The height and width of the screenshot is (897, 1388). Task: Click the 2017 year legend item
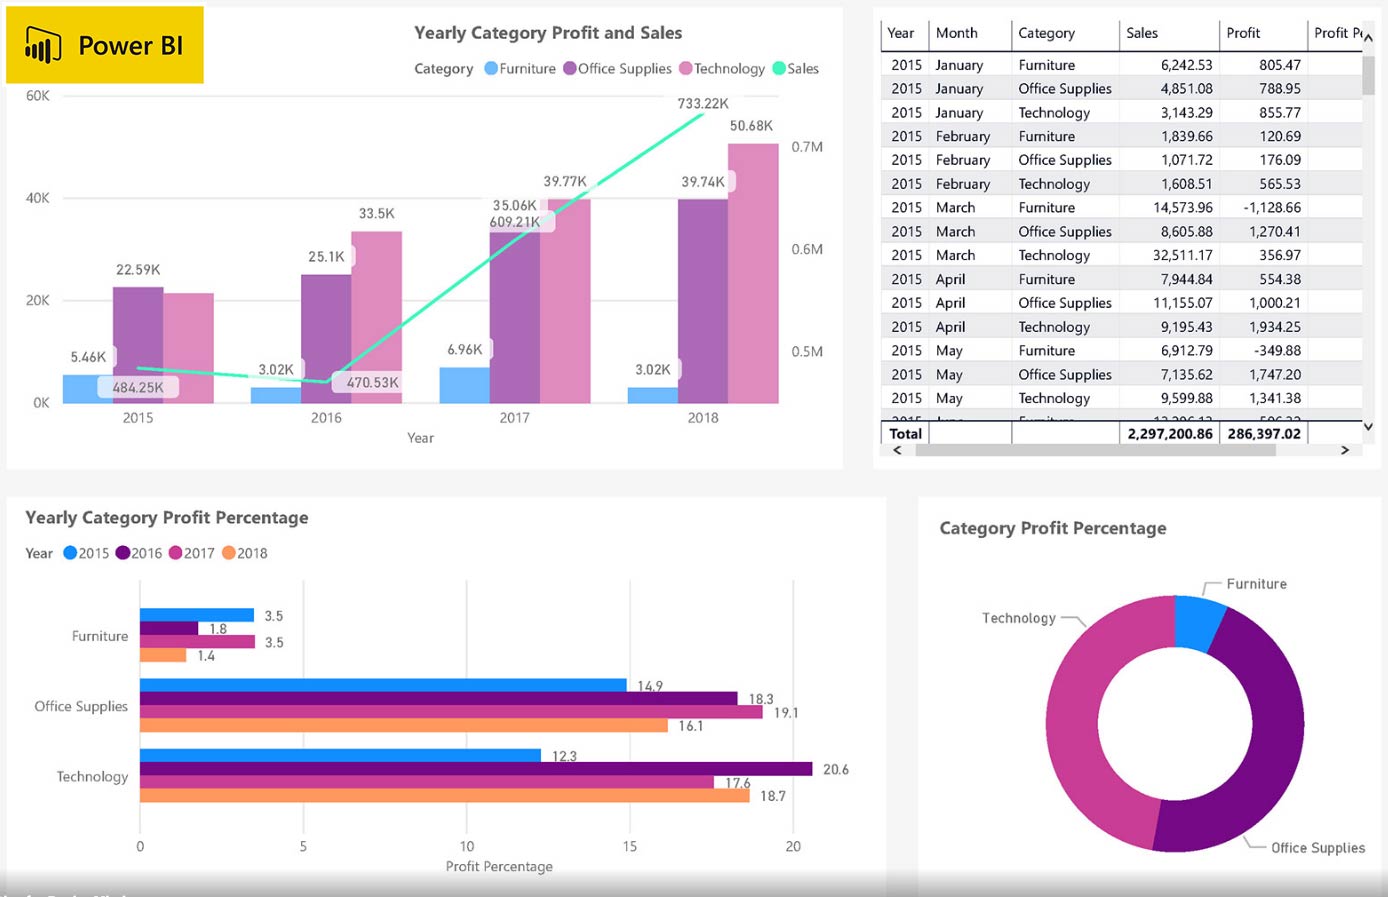click(x=192, y=553)
